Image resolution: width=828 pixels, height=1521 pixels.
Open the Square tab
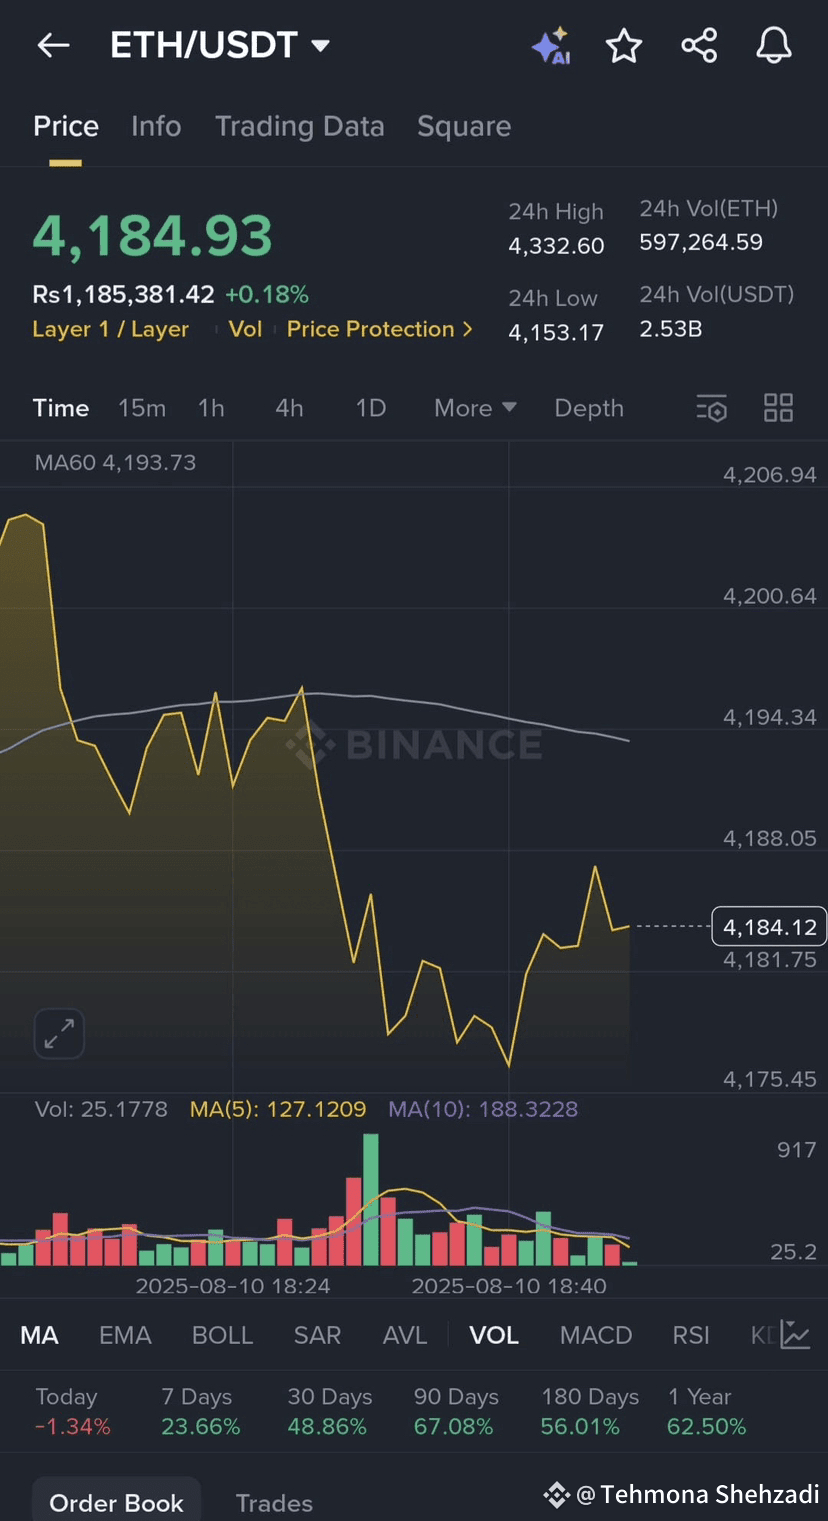[464, 126]
